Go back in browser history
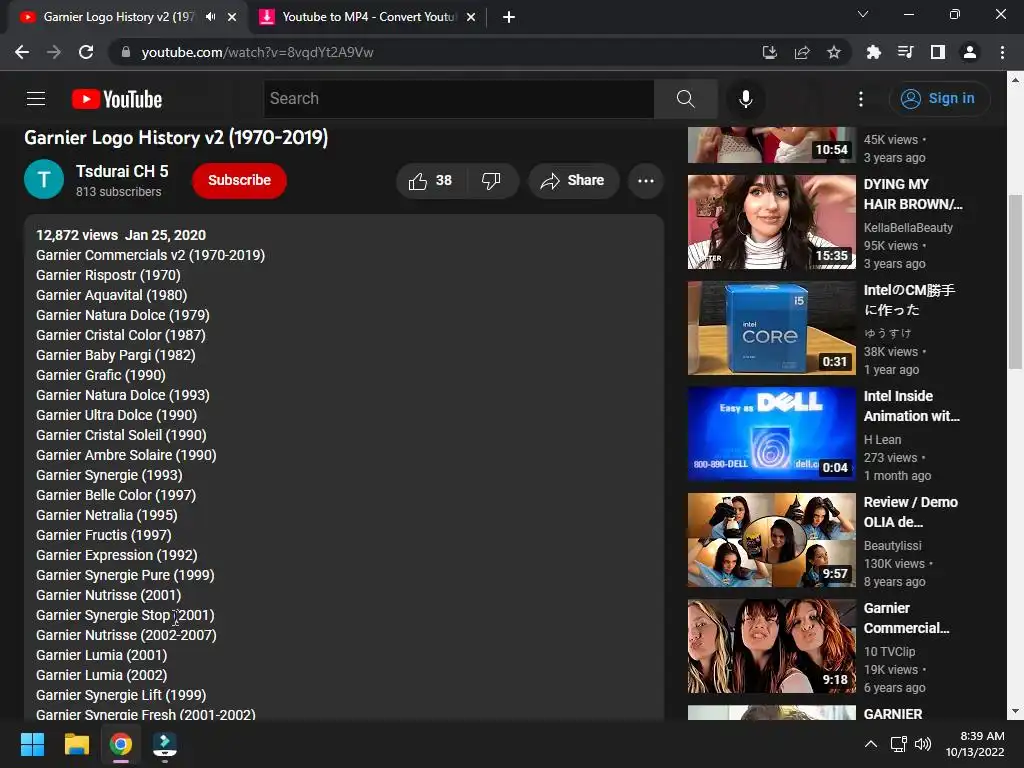 click(22, 52)
